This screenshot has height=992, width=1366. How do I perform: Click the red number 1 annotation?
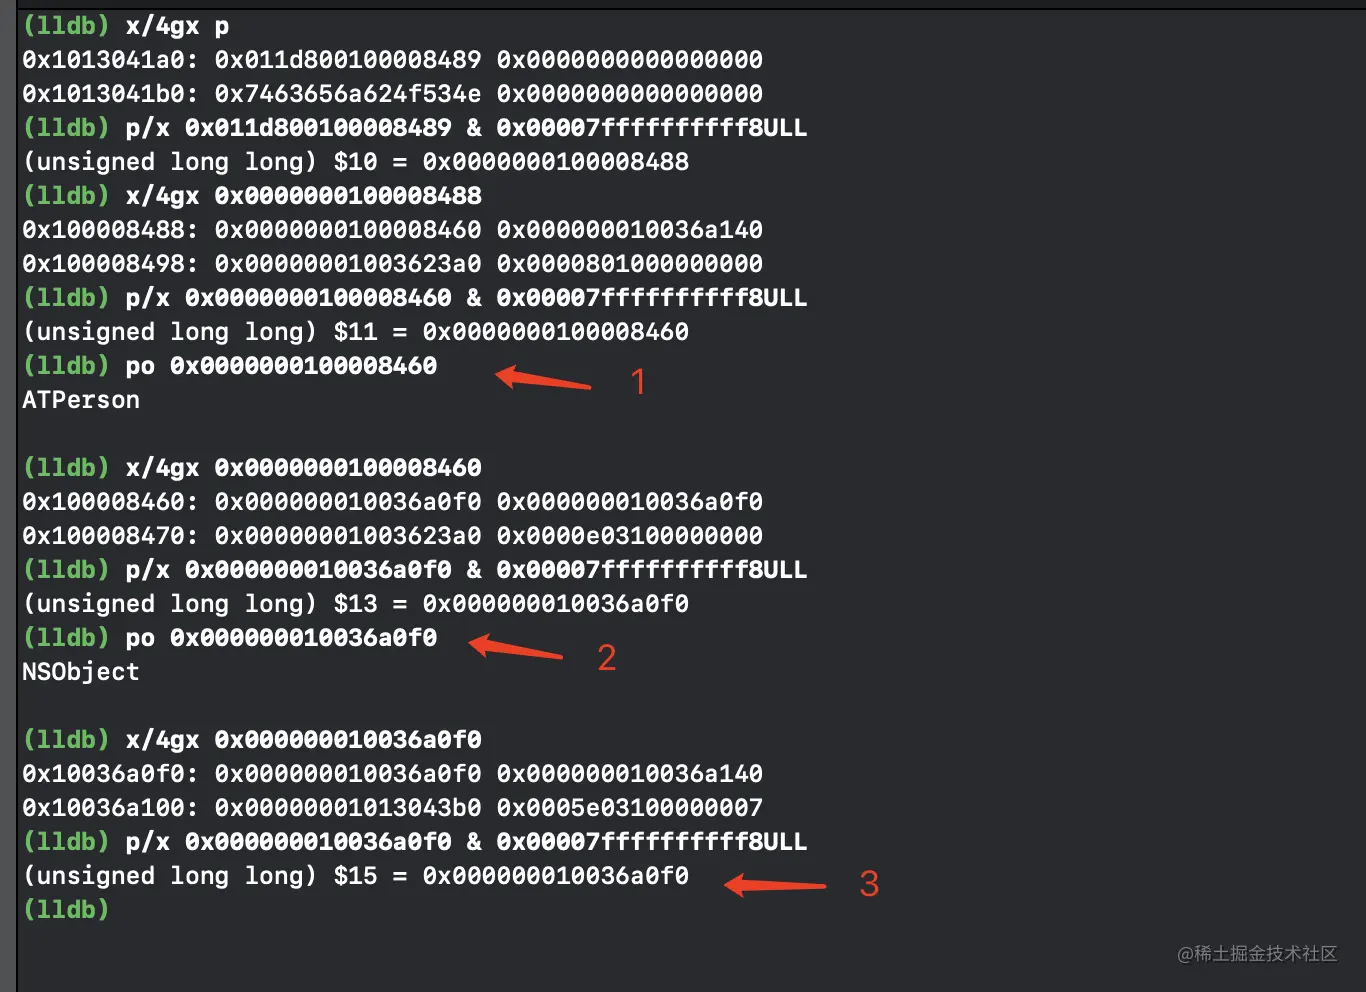tap(638, 382)
